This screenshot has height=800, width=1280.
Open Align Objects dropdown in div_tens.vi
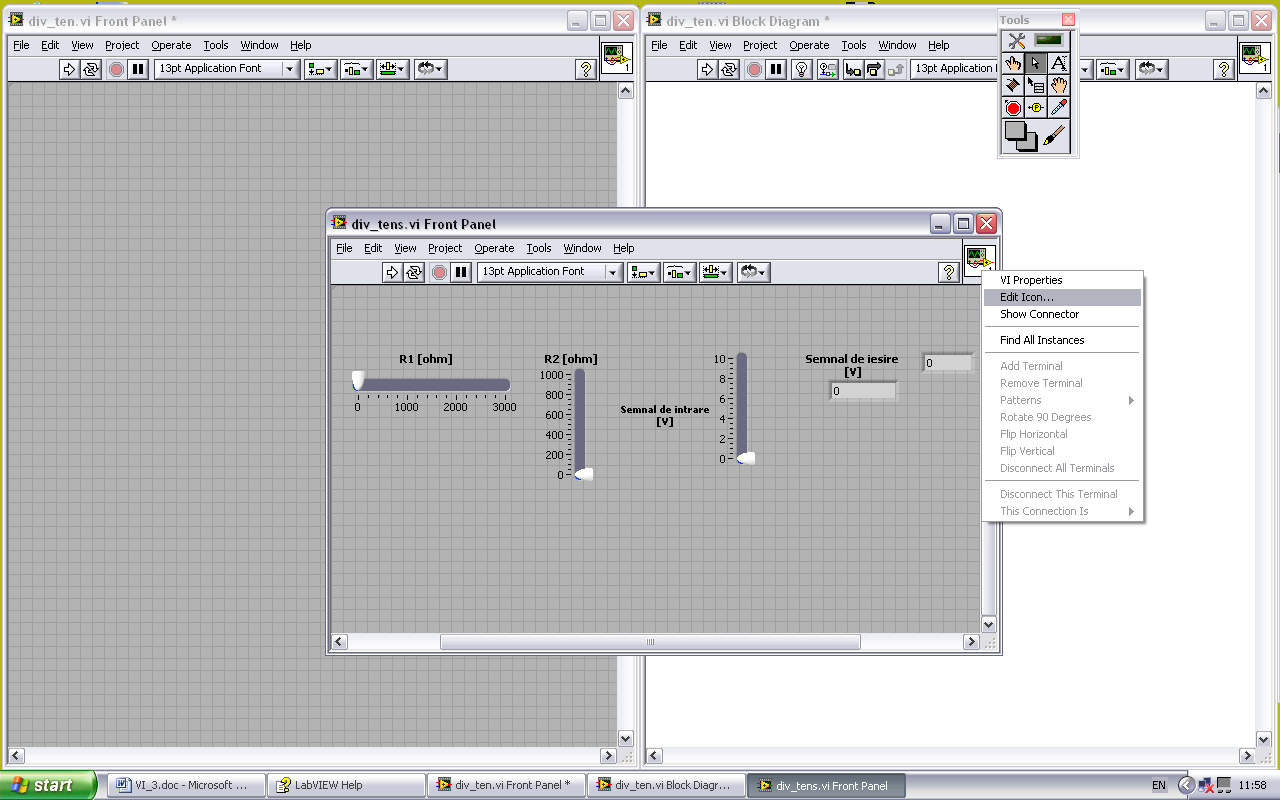pyautogui.click(x=643, y=272)
